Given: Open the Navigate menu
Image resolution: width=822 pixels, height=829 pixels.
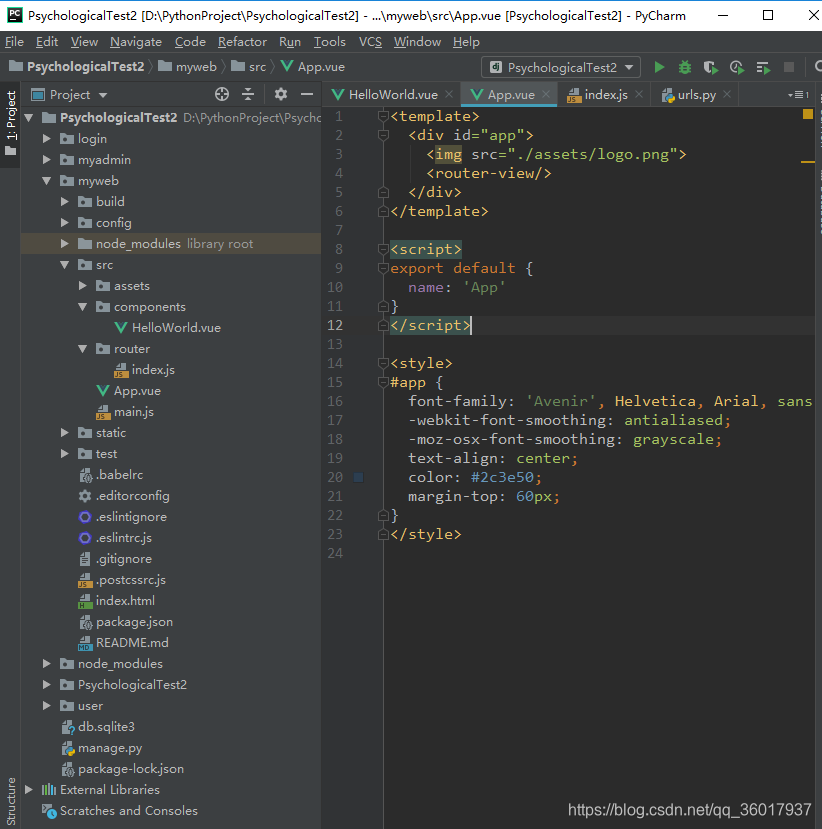Looking at the screenshot, I should 136,42.
